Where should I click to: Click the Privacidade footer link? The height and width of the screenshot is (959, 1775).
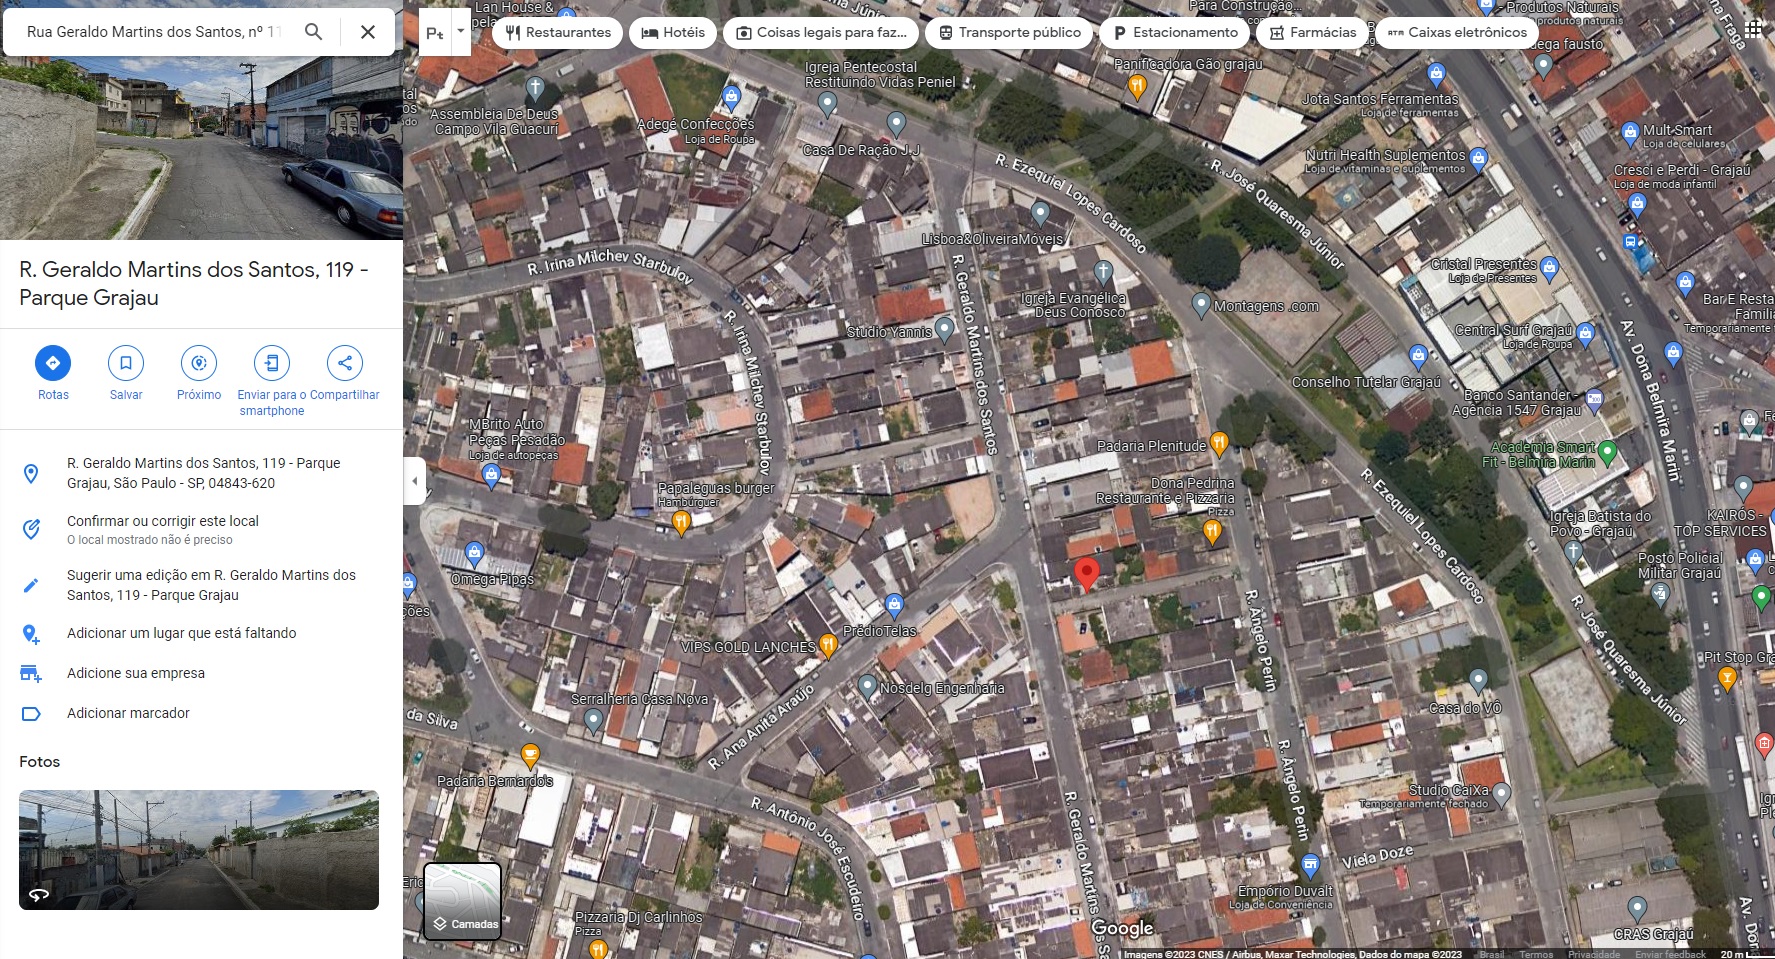pos(1594,954)
